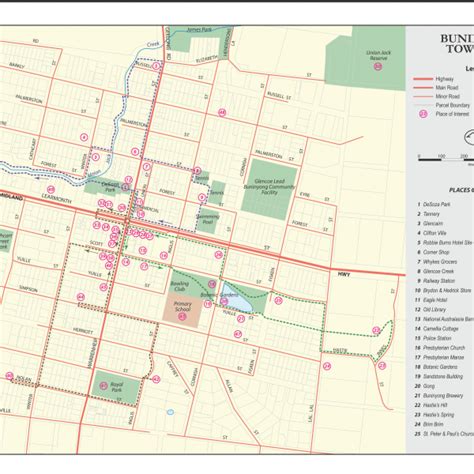Select '18 Botanic Gardens' list entry
The height and width of the screenshot is (474, 474).
pos(436,367)
